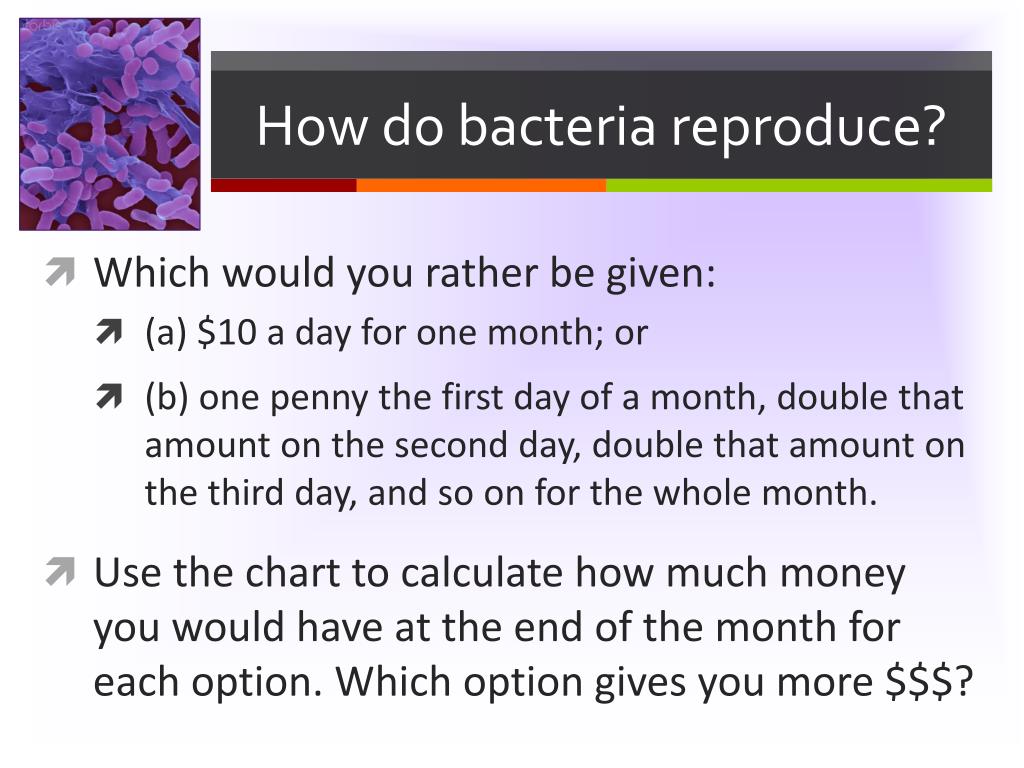The width and height of the screenshot is (1024, 768).
Task: Click the line 'the third day, and so on'
Action: click(511, 493)
